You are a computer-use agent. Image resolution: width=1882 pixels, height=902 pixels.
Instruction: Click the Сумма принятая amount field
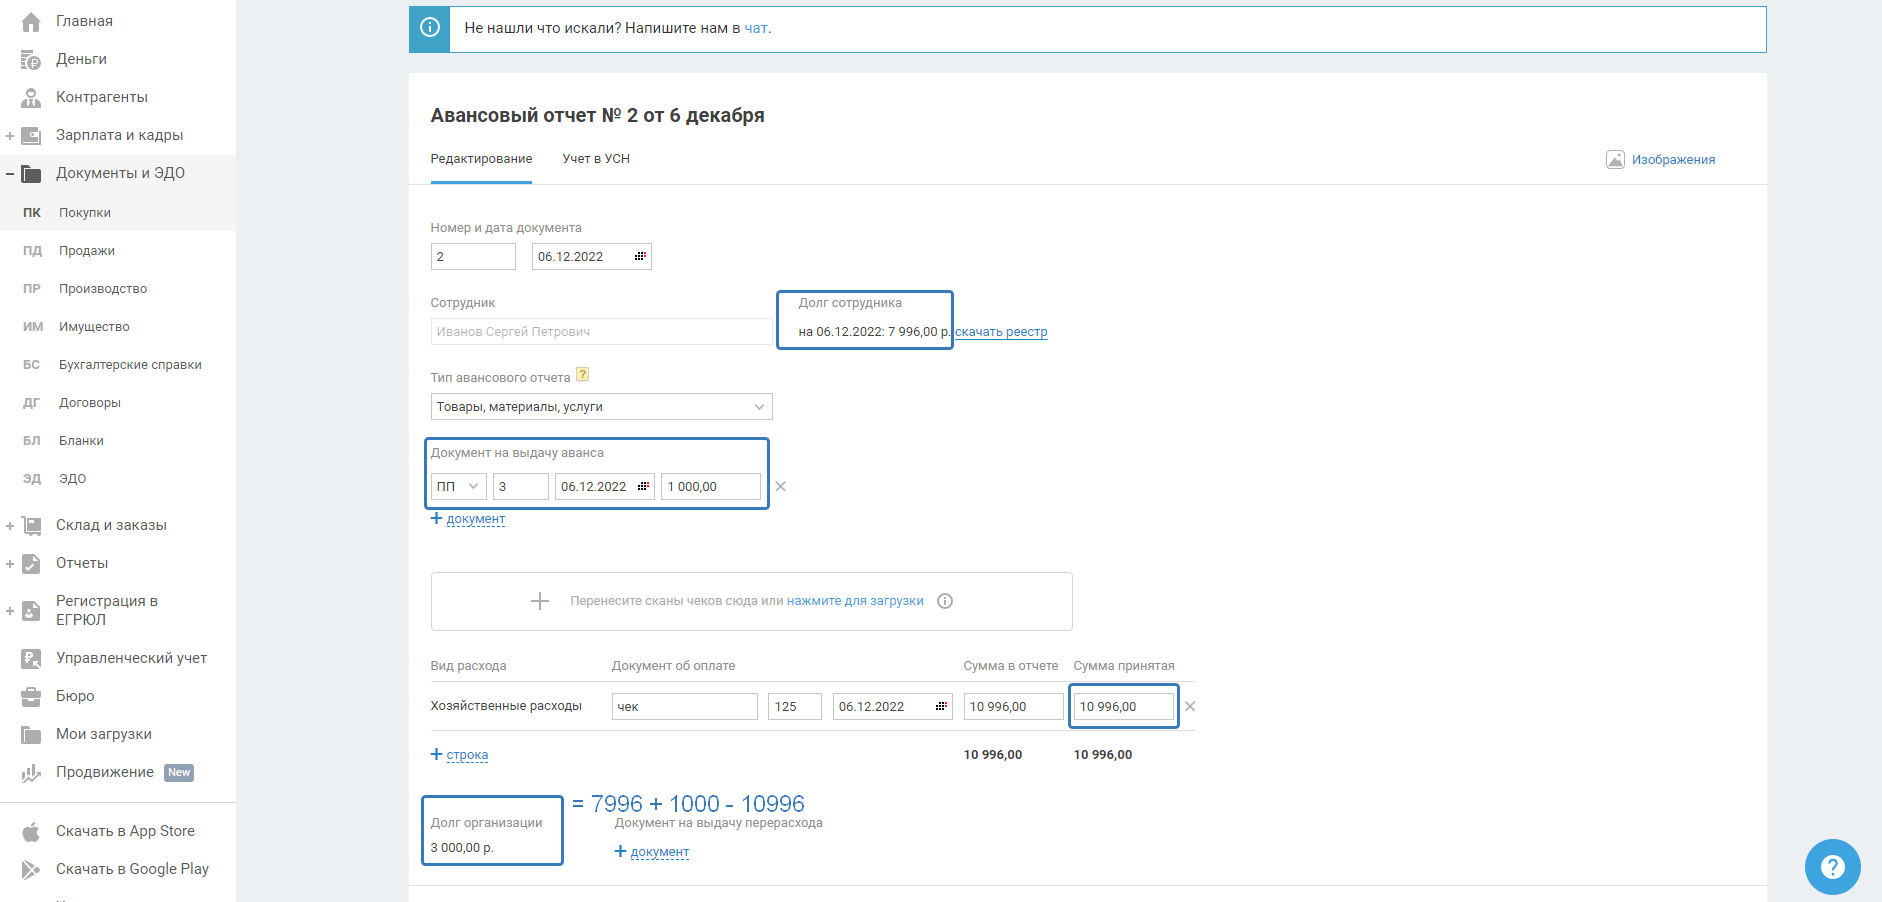[x=1124, y=707]
